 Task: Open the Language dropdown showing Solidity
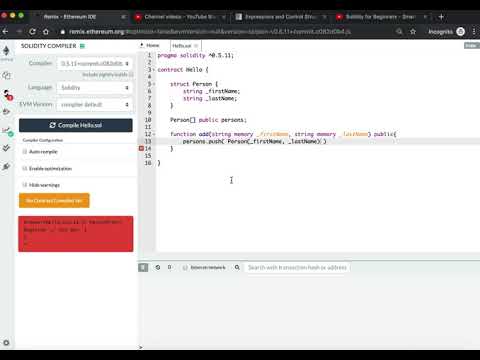point(95,87)
